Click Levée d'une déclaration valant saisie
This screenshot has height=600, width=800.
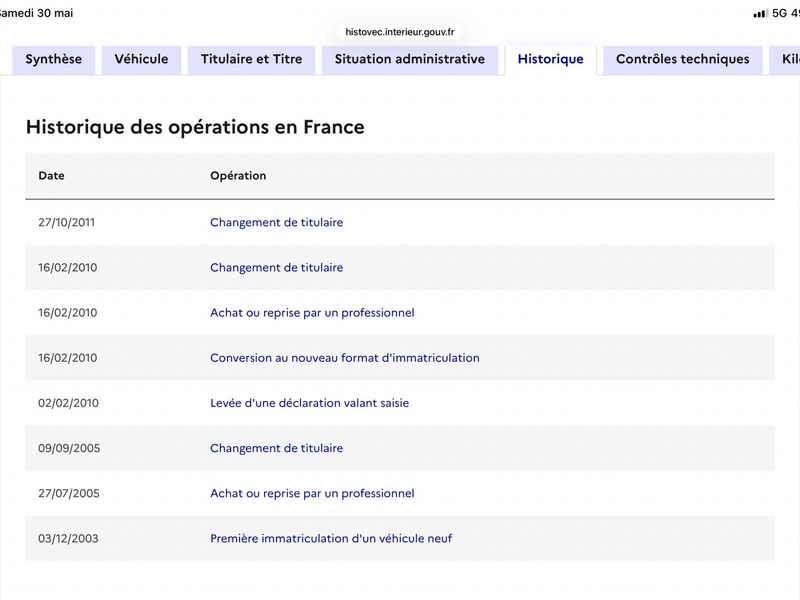point(310,403)
